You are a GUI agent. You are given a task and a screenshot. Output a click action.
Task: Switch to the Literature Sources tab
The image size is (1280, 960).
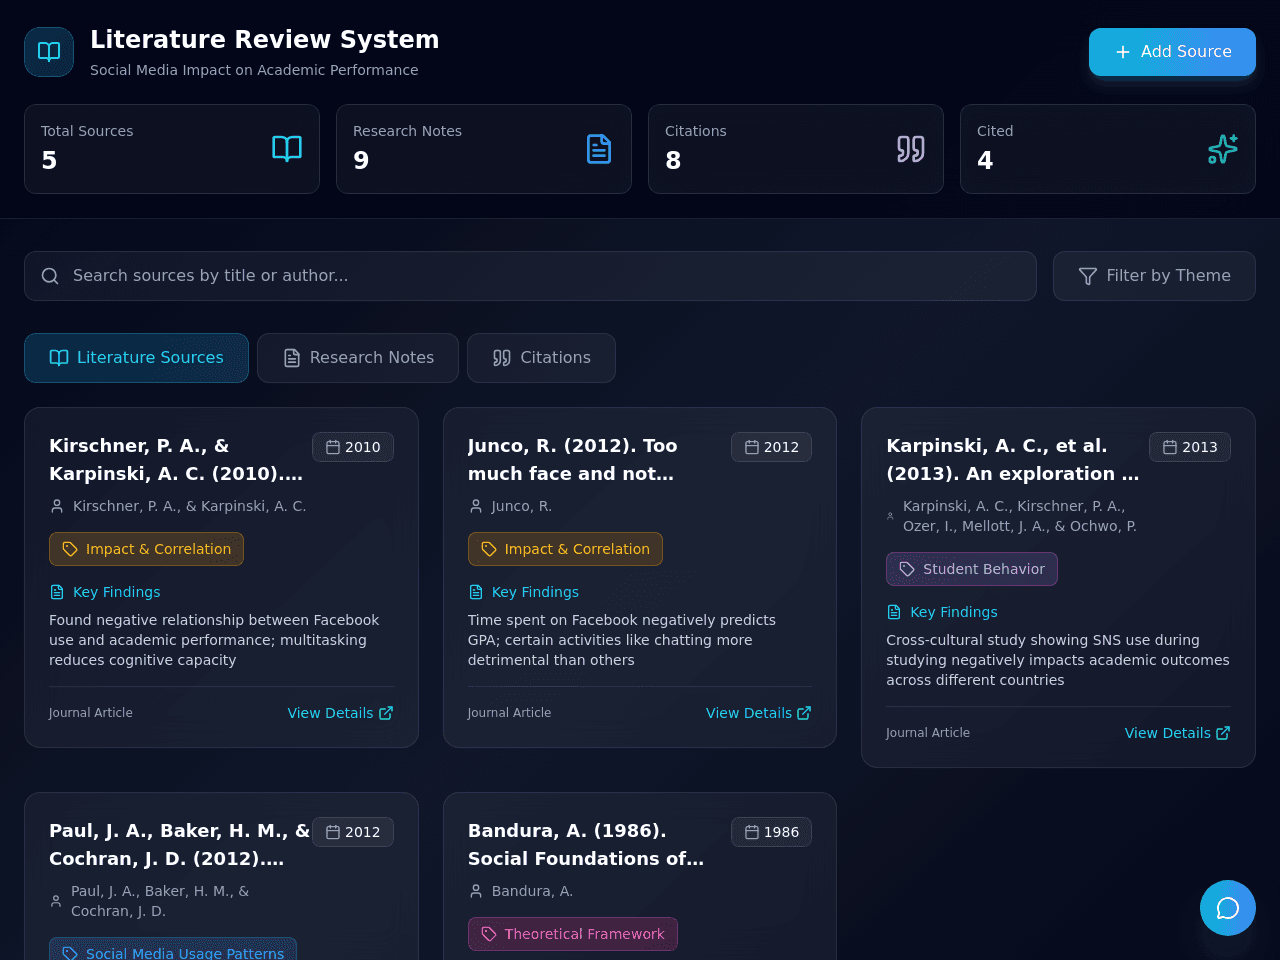[x=136, y=358]
